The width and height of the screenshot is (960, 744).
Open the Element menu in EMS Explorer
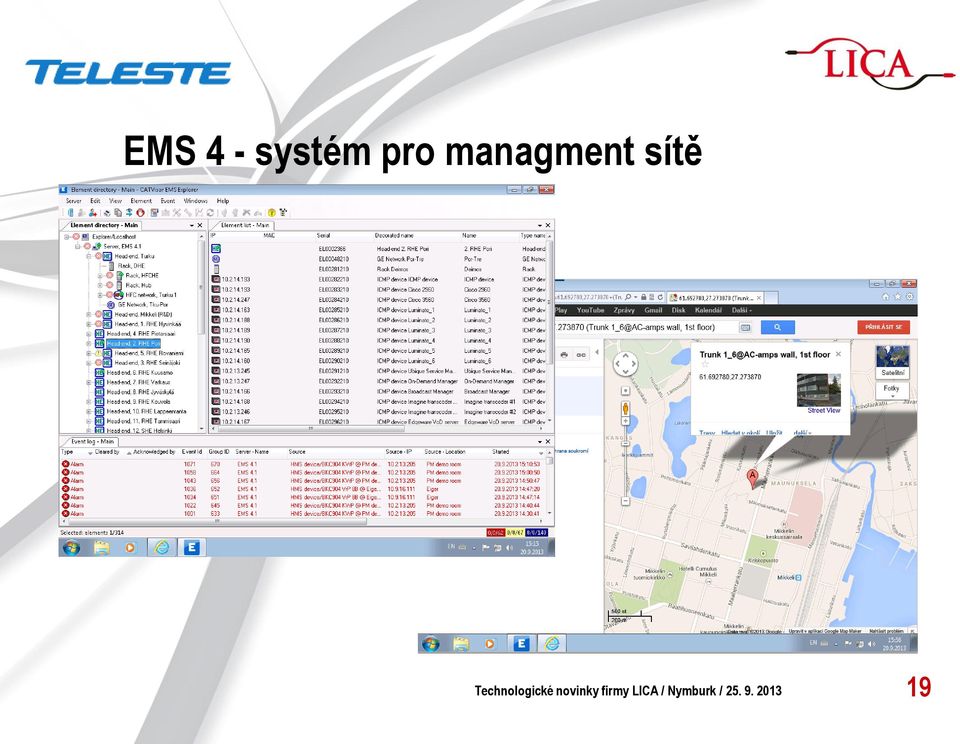[x=141, y=201]
